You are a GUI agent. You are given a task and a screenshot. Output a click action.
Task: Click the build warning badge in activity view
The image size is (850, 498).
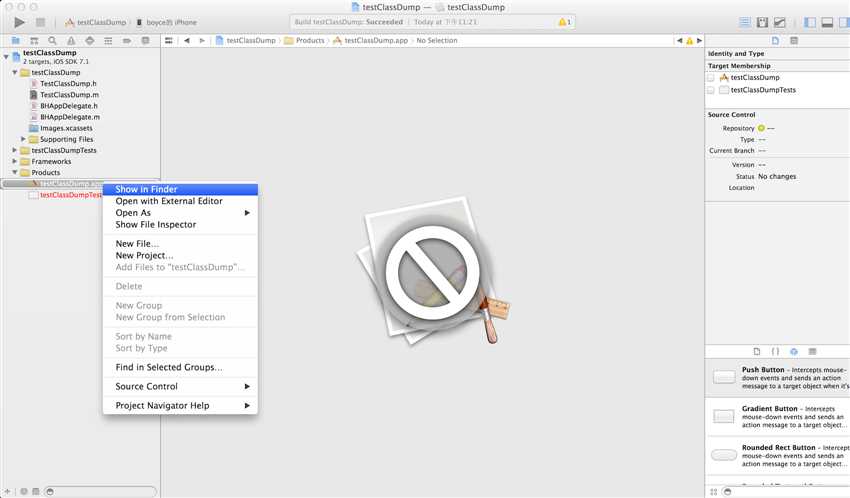[564, 22]
